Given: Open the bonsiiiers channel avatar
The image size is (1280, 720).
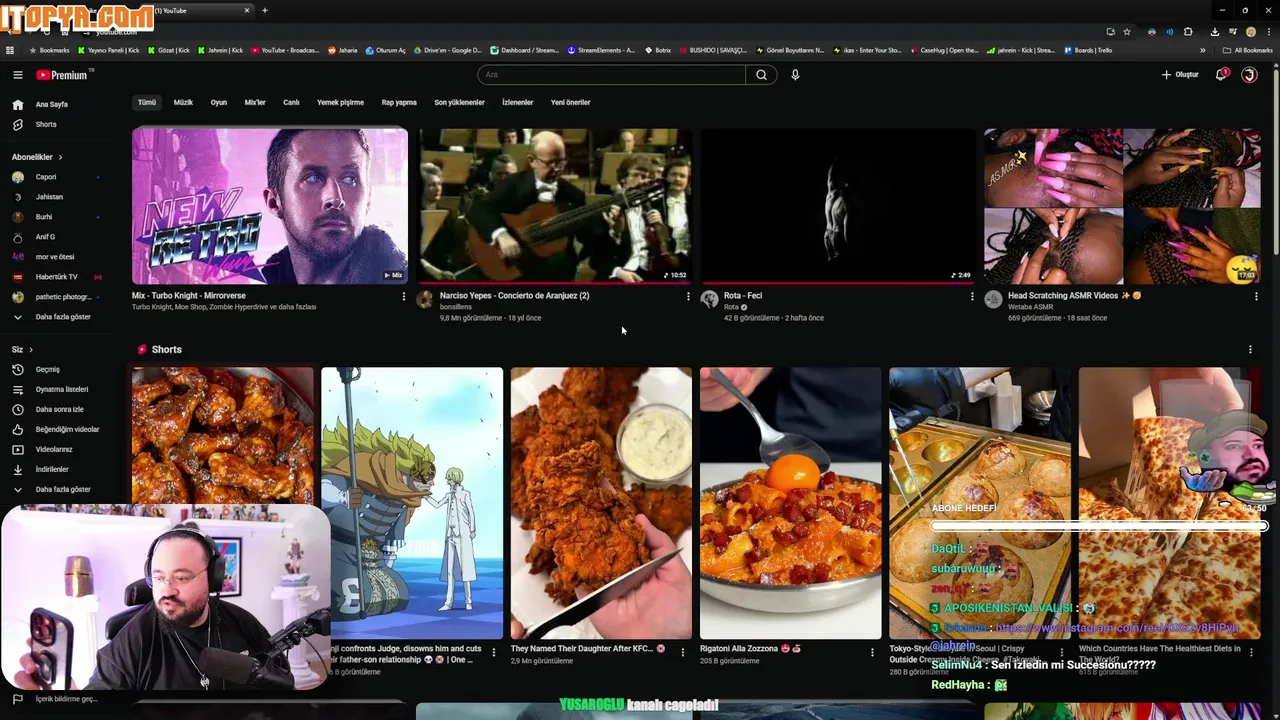Looking at the screenshot, I should 425,299.
